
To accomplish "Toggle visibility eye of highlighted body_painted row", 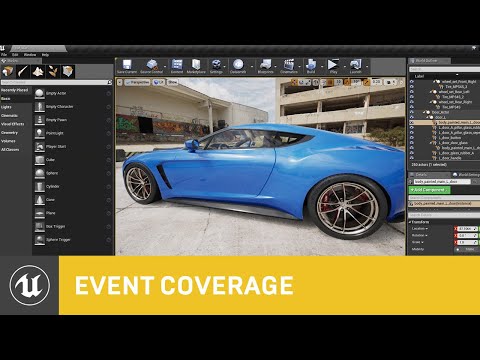I will tap(412, 123).
